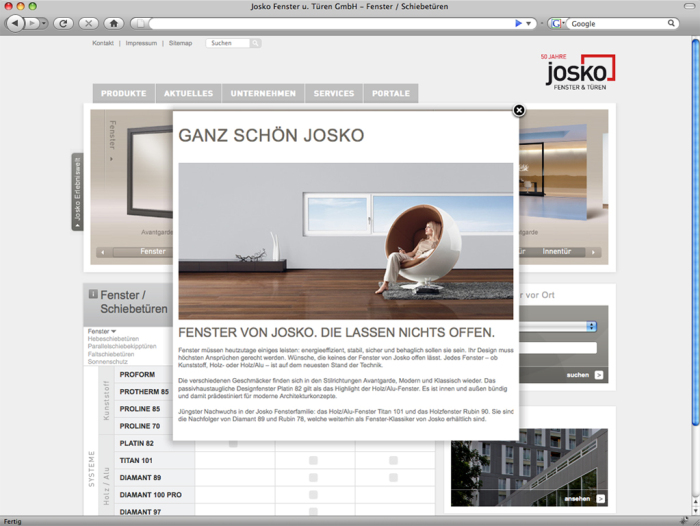Toggle the first checkbox in TITAN 101 row

[x=313, y=460]
